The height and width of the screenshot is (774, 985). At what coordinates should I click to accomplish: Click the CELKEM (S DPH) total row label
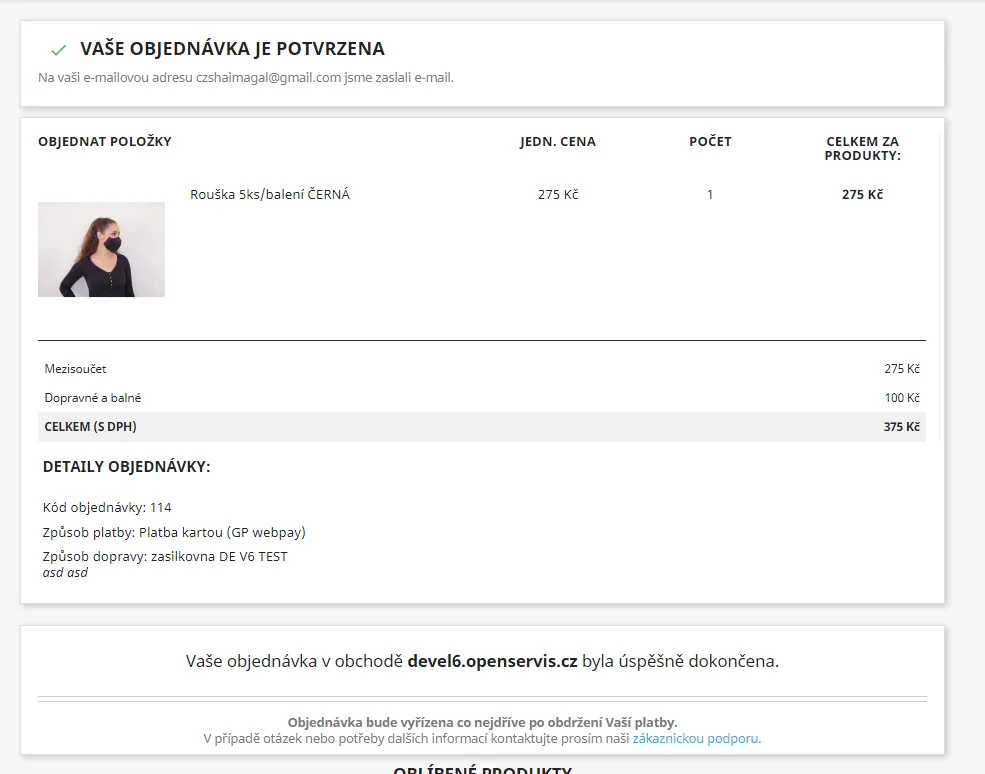90,427
